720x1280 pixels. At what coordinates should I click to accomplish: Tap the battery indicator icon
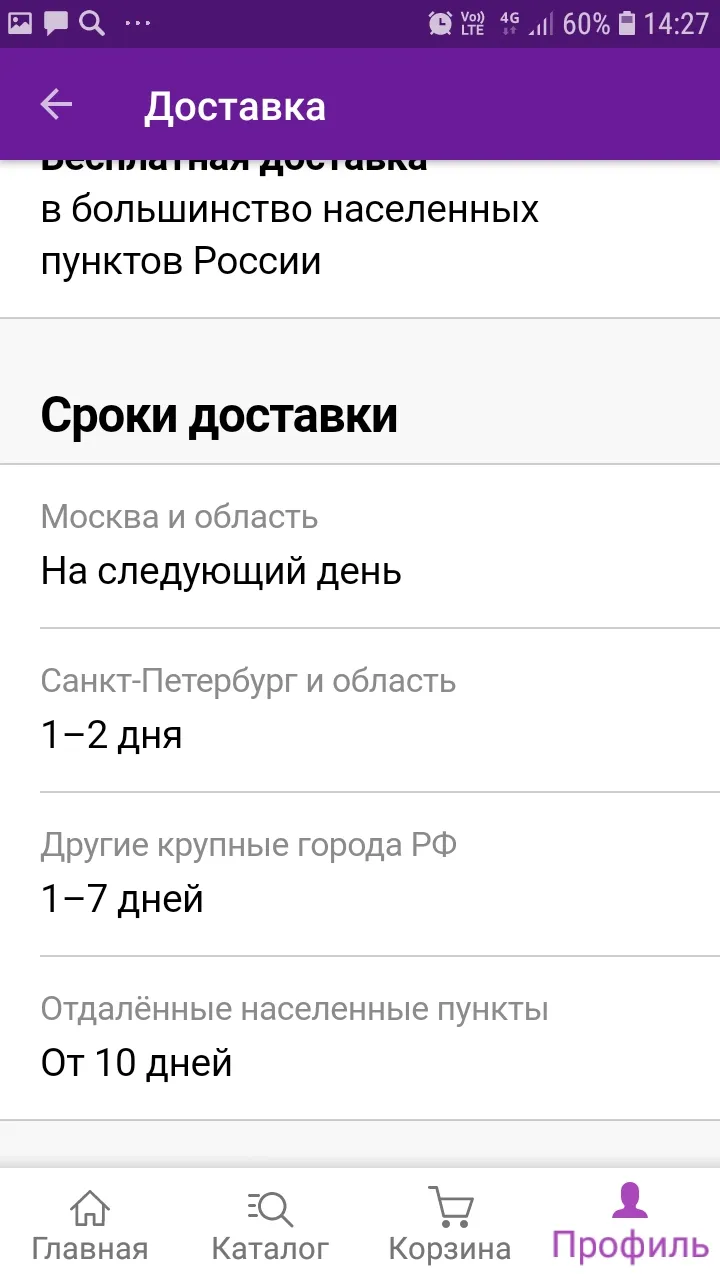click(x=627, y=24)
